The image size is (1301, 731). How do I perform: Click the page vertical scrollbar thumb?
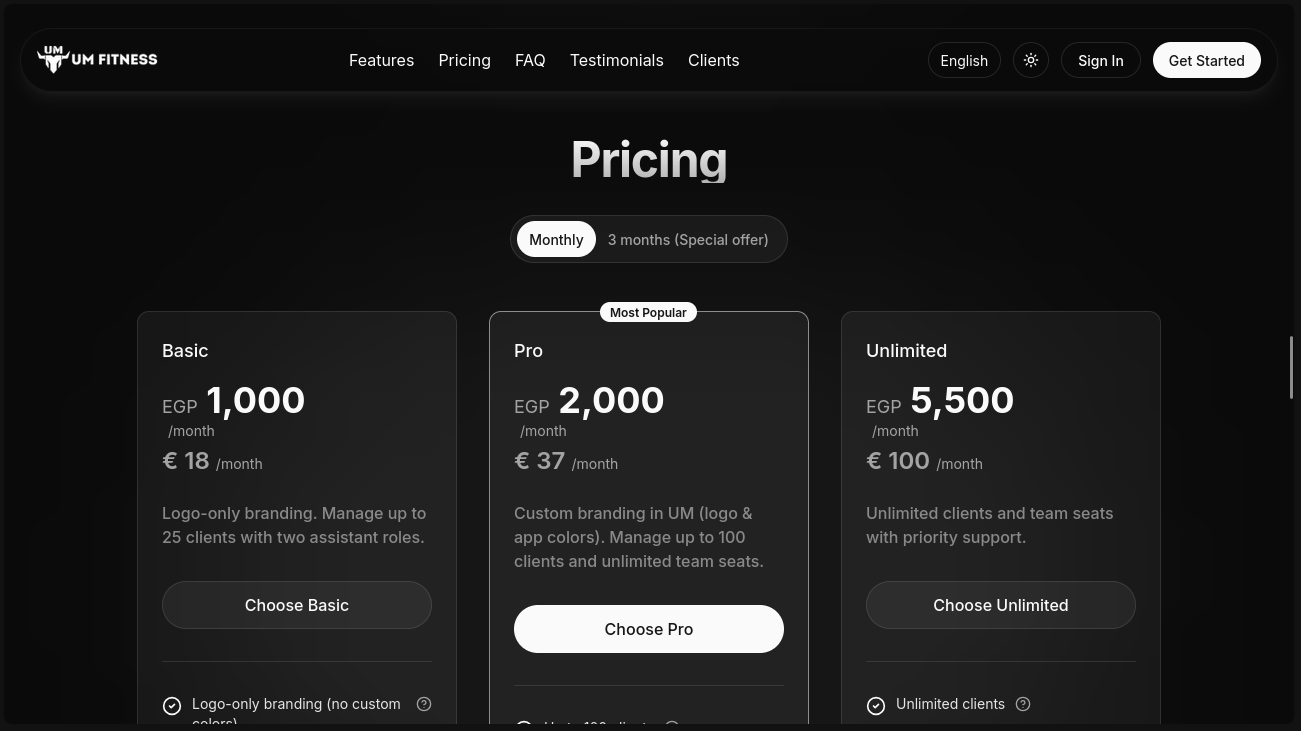(1293, 367)
